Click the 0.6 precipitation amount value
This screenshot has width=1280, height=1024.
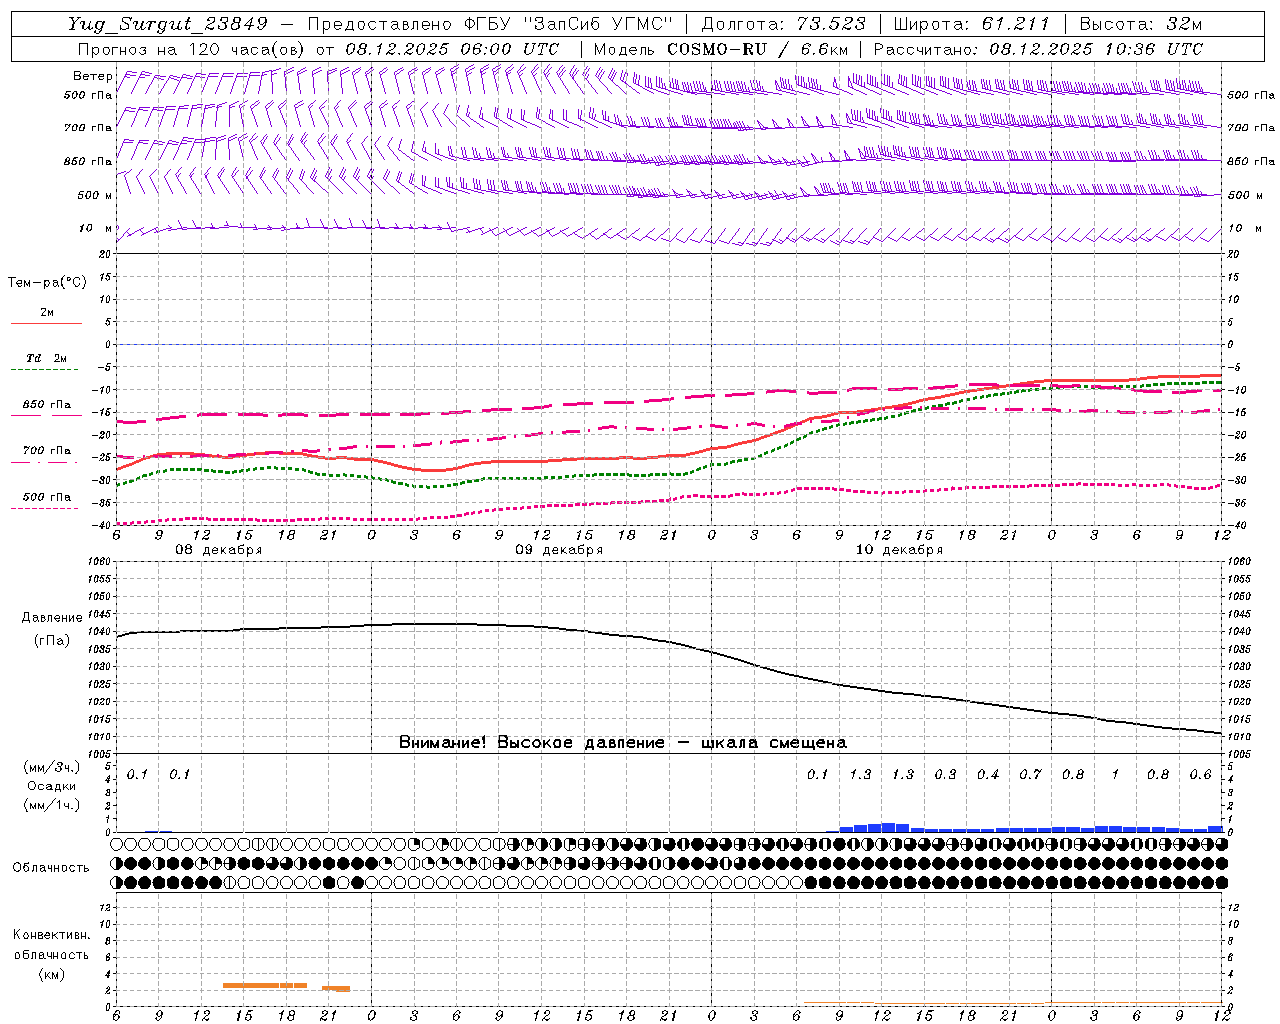coord(1200,775)
